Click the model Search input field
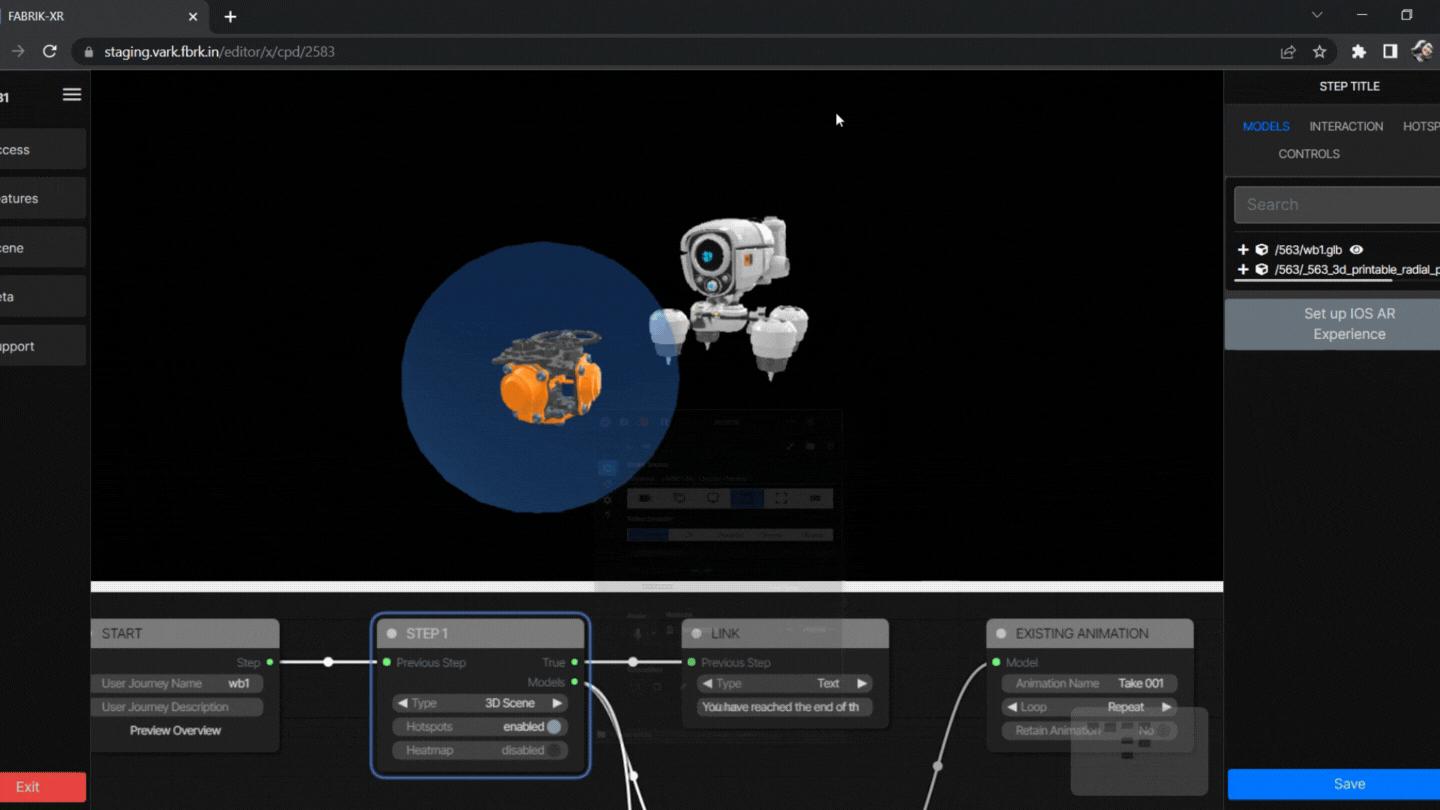 (x=1336, y=205)
